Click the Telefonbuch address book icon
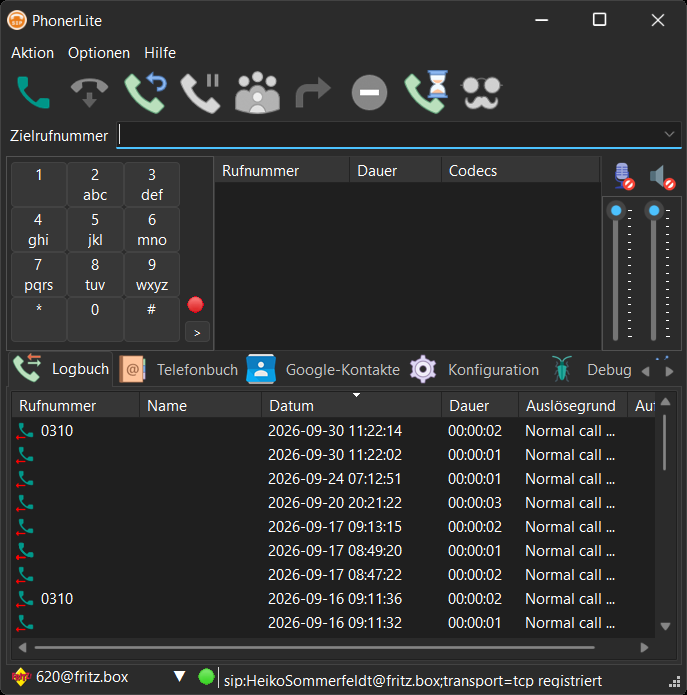 133,369
